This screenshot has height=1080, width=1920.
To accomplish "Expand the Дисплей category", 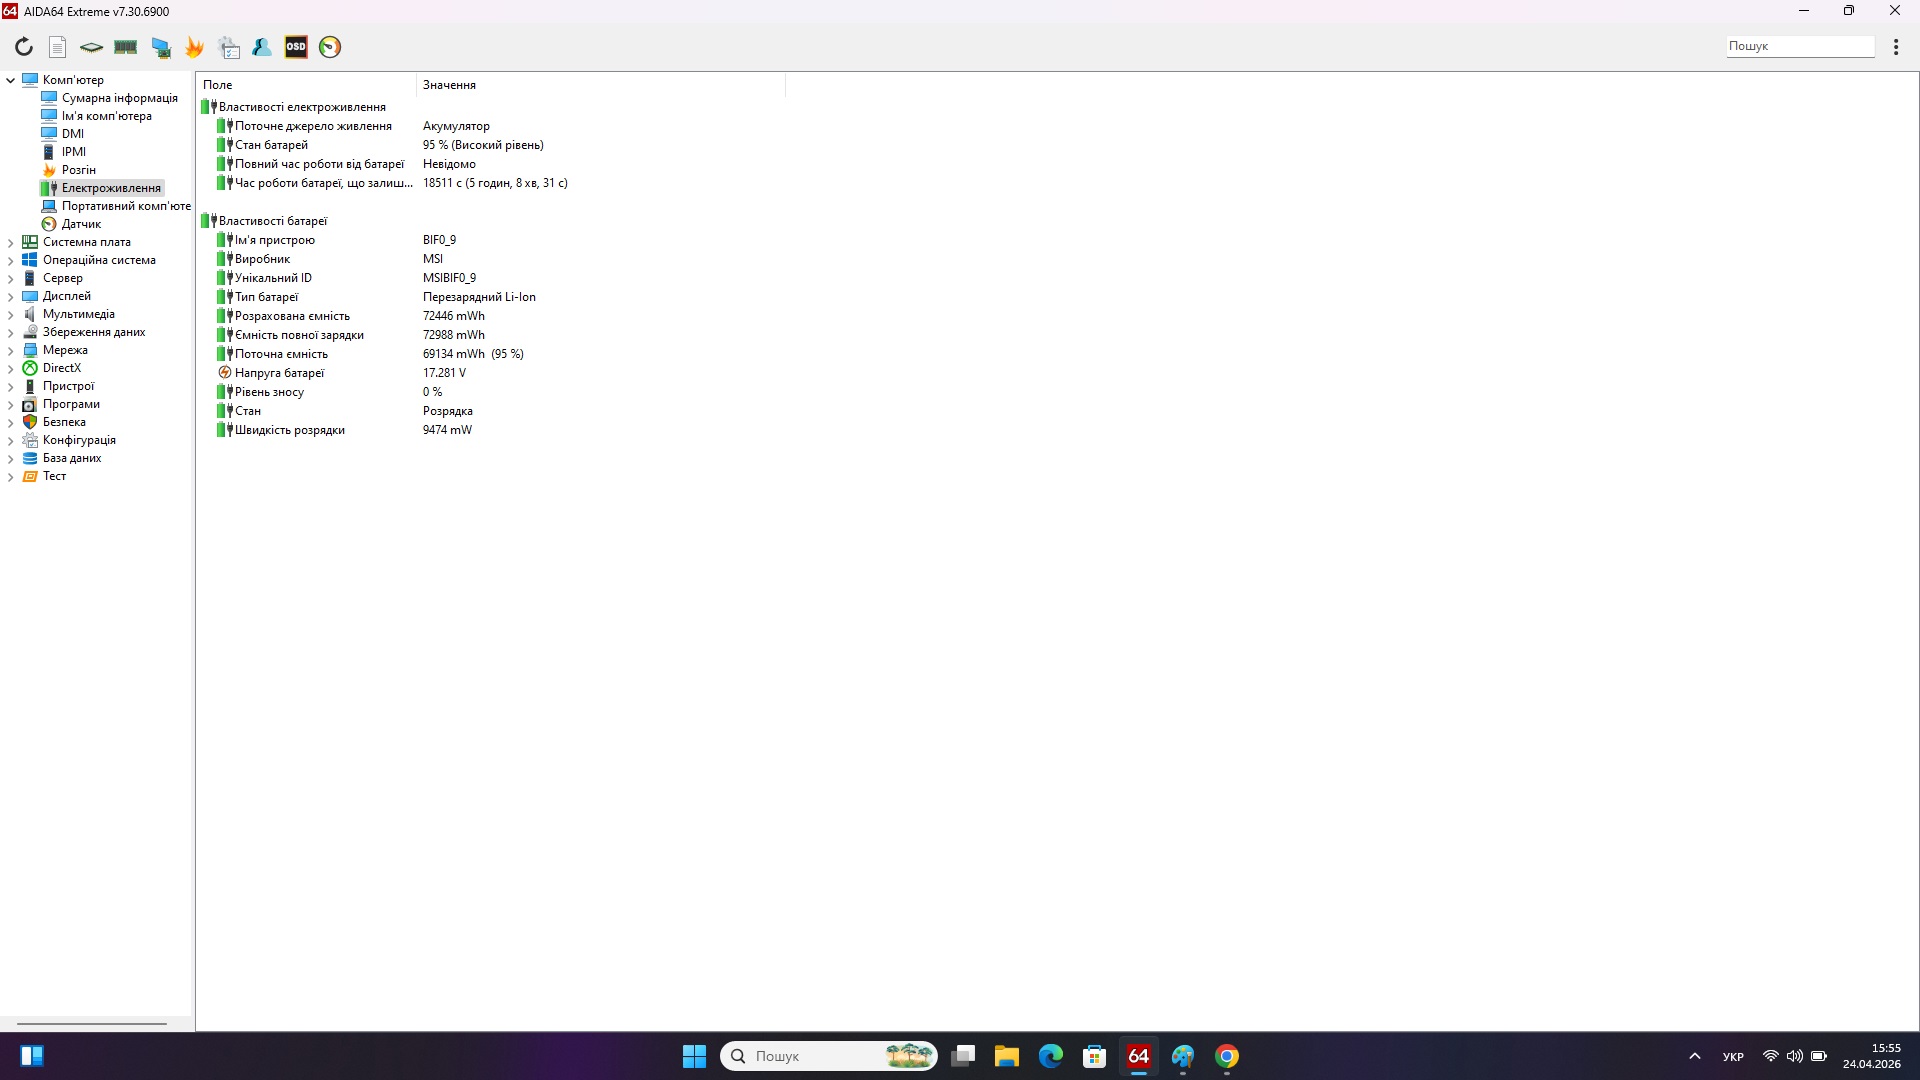I will click(x=10, y=296).
